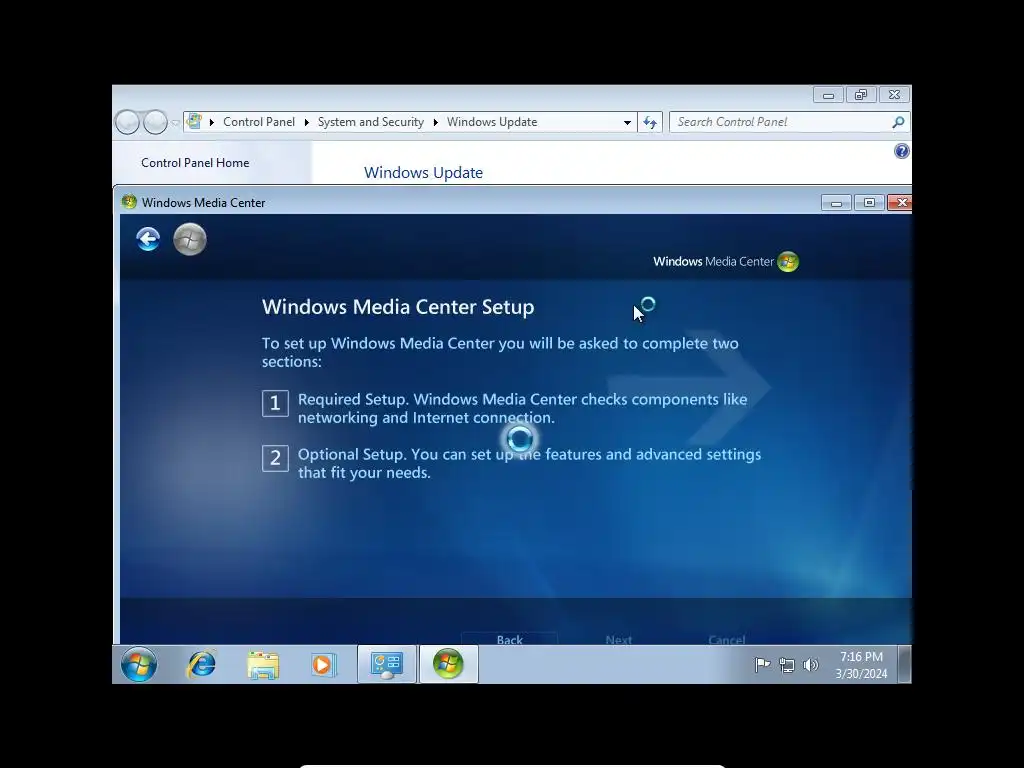Open recent pages dropdown beside nav buttons
Viewport: 1024px width, 768px height.
tap(175, 122)
